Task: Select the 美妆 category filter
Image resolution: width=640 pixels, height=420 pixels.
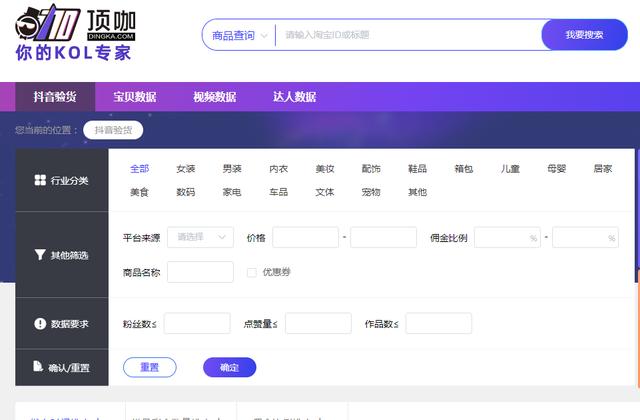Action: pos(325,169)
